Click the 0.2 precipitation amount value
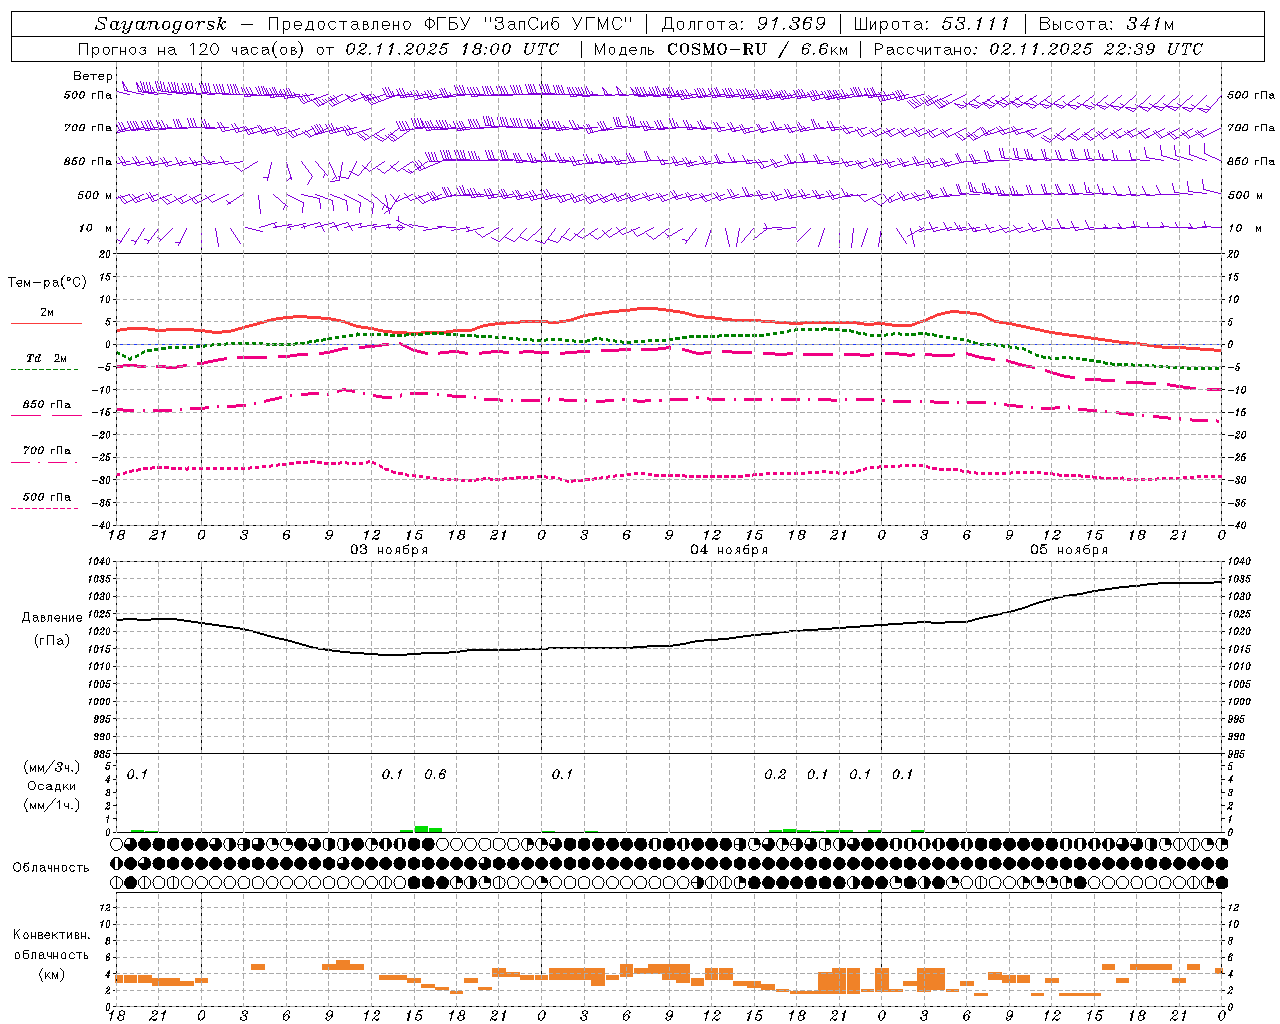Screen dimensions: 1280x1024 coord(775,774)
